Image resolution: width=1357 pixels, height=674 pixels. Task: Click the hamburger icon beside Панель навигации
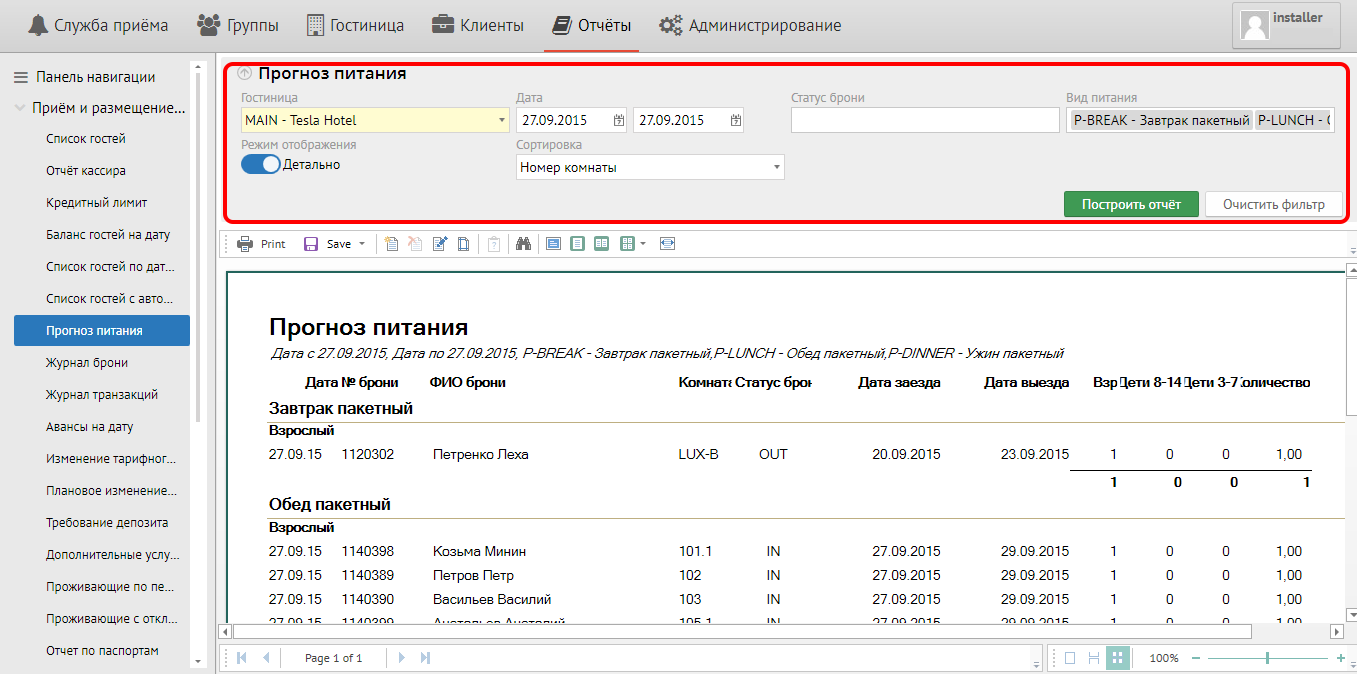tap(20, 77)
